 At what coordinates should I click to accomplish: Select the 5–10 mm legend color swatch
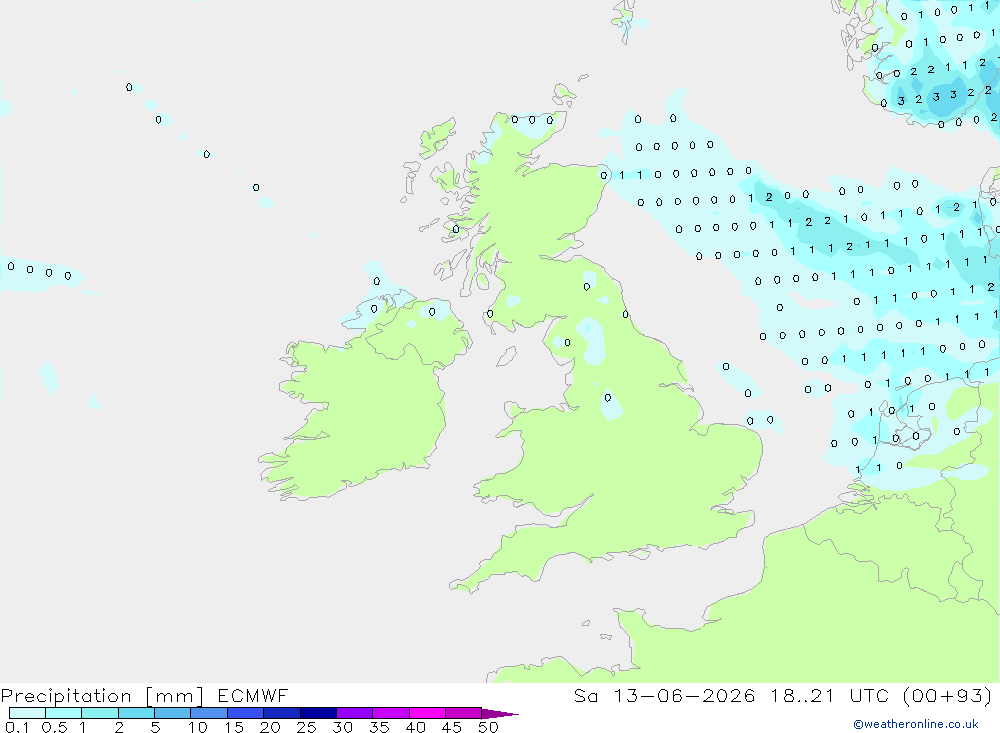(172, 713)
